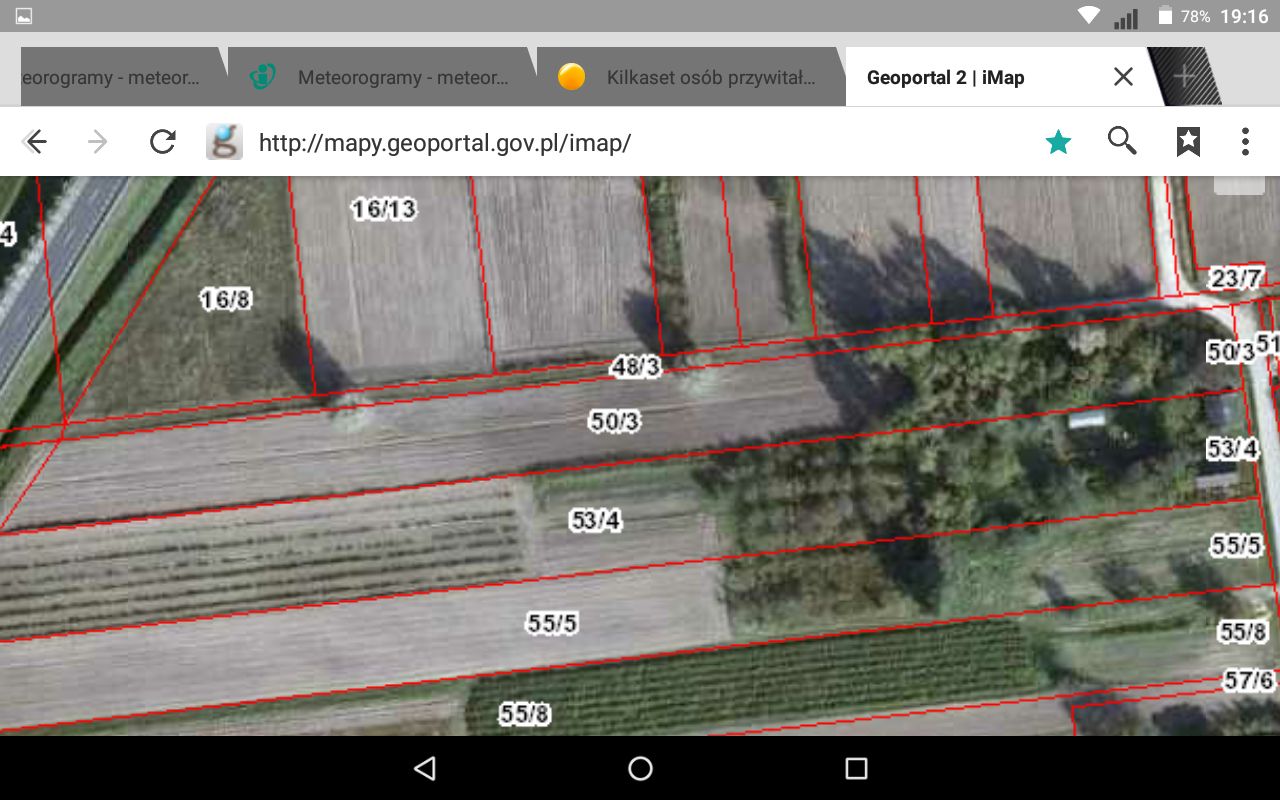This screenshot has width=1280, height=800.
Task: Tap the image notification icon in status bar
Action: click(23, 16)
